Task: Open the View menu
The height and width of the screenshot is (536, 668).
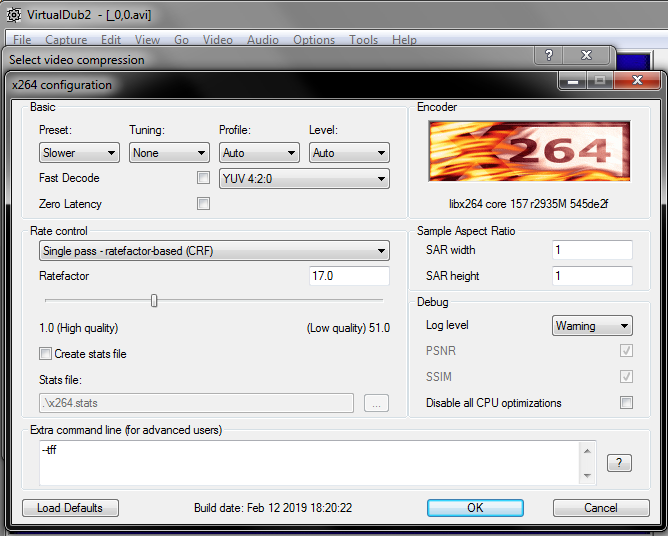Action: [x=147, y=40]
